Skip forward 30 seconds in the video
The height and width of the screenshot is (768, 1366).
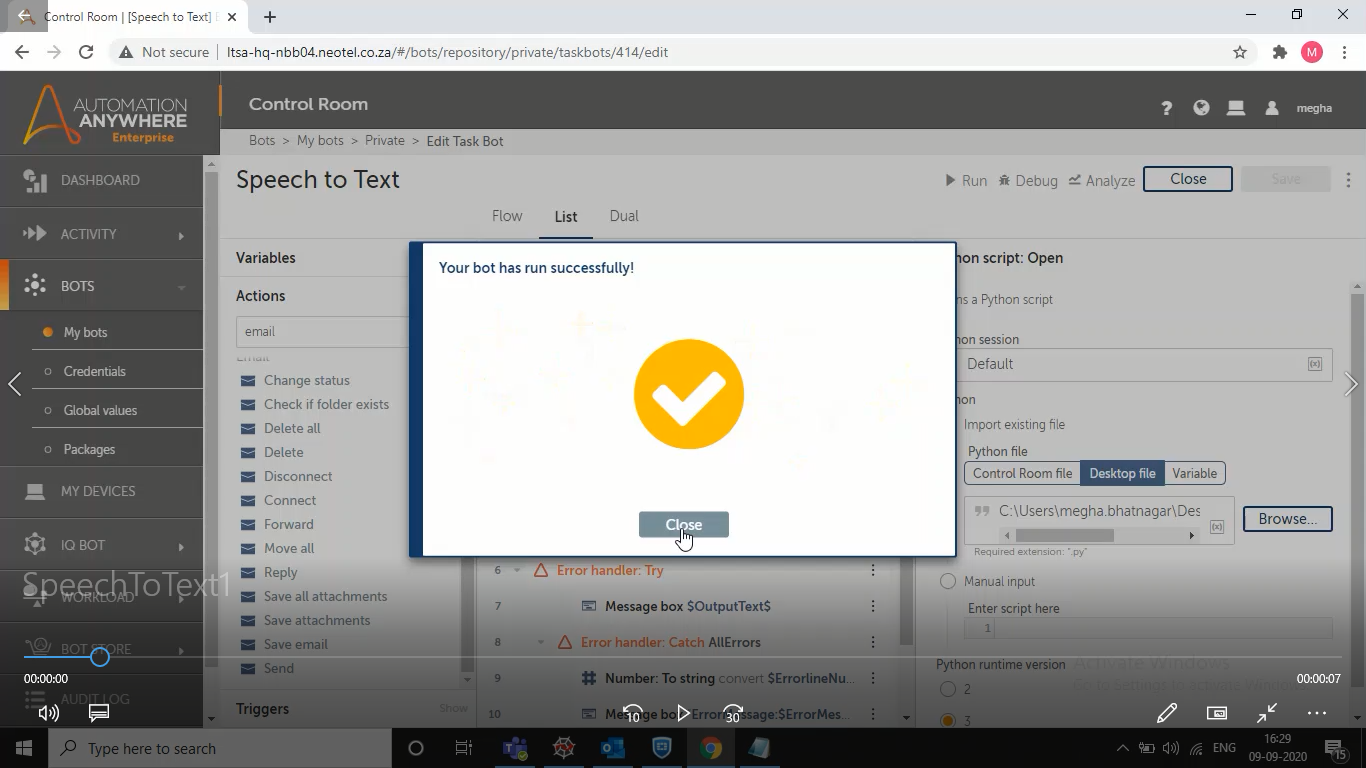coord(733,713)
